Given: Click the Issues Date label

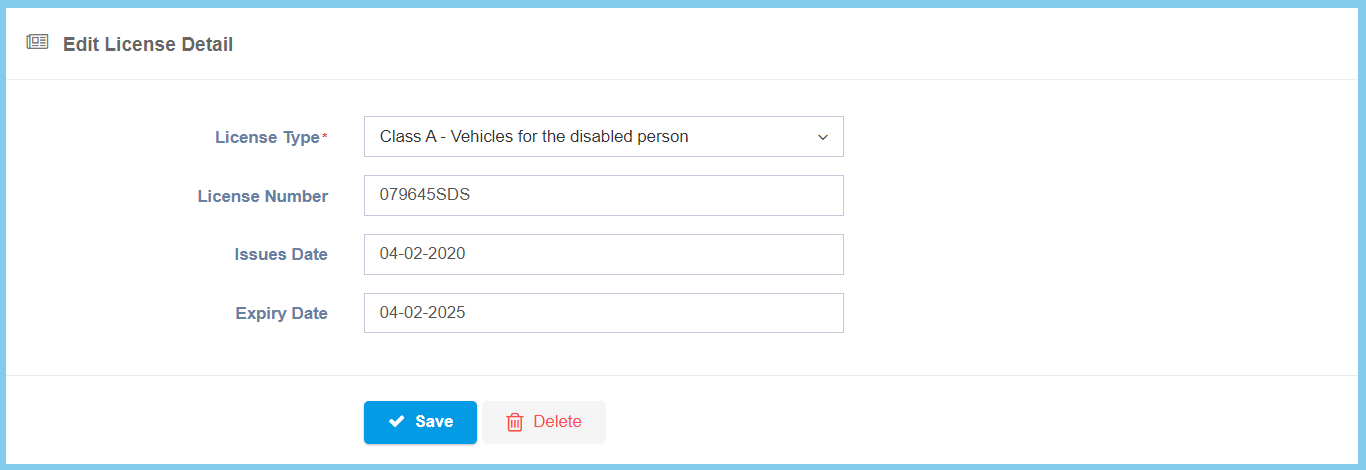Looking at the screenshot, I should pos(281,255).
